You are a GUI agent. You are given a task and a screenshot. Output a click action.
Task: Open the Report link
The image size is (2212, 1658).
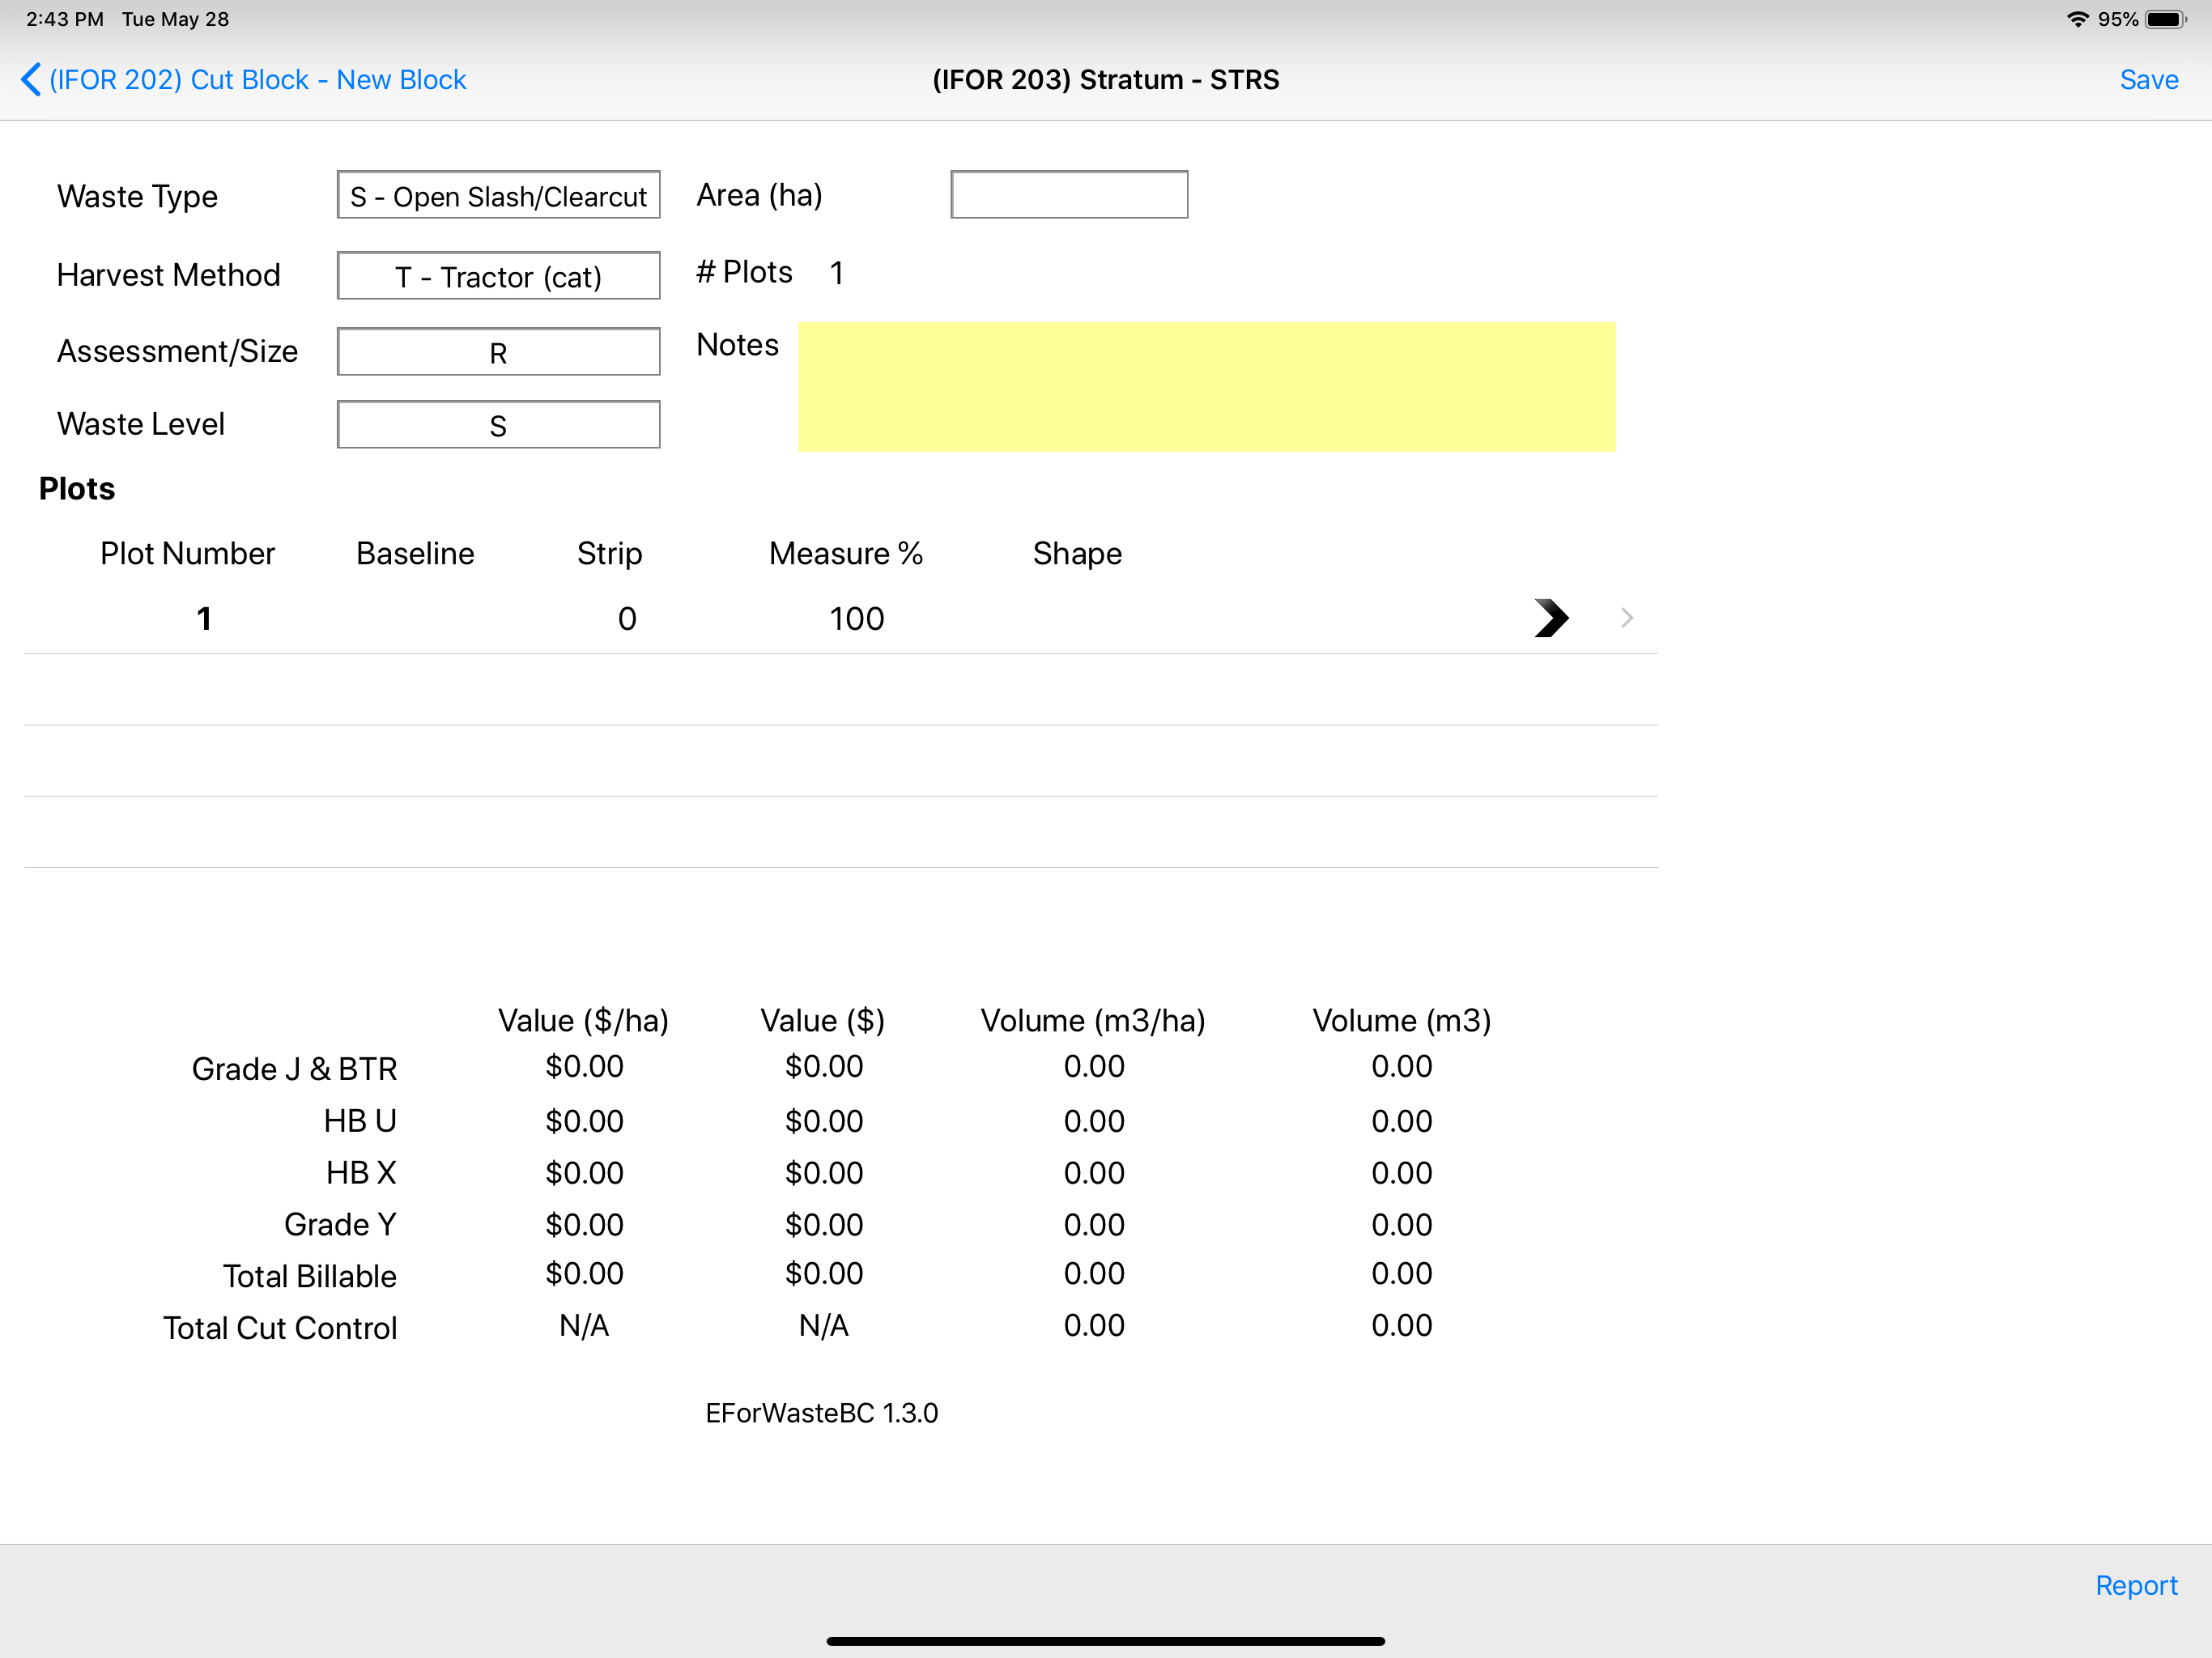click(x=2136, y=1585)
